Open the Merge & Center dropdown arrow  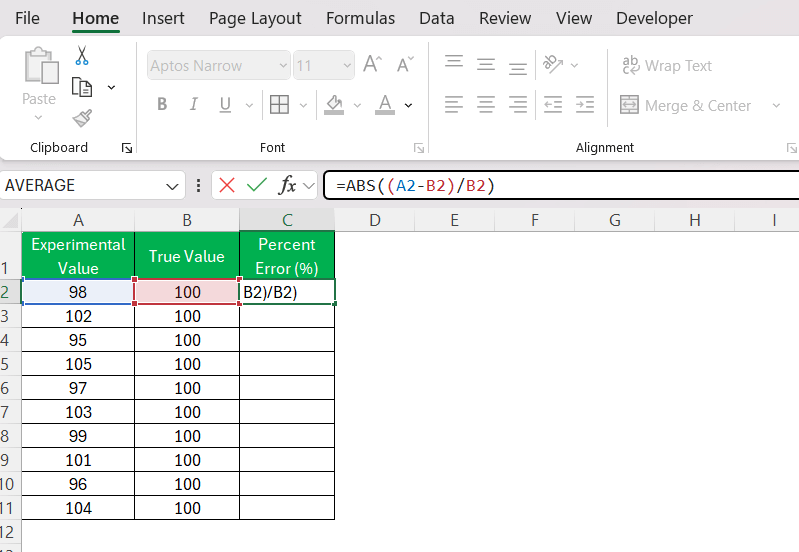[776, 106]
